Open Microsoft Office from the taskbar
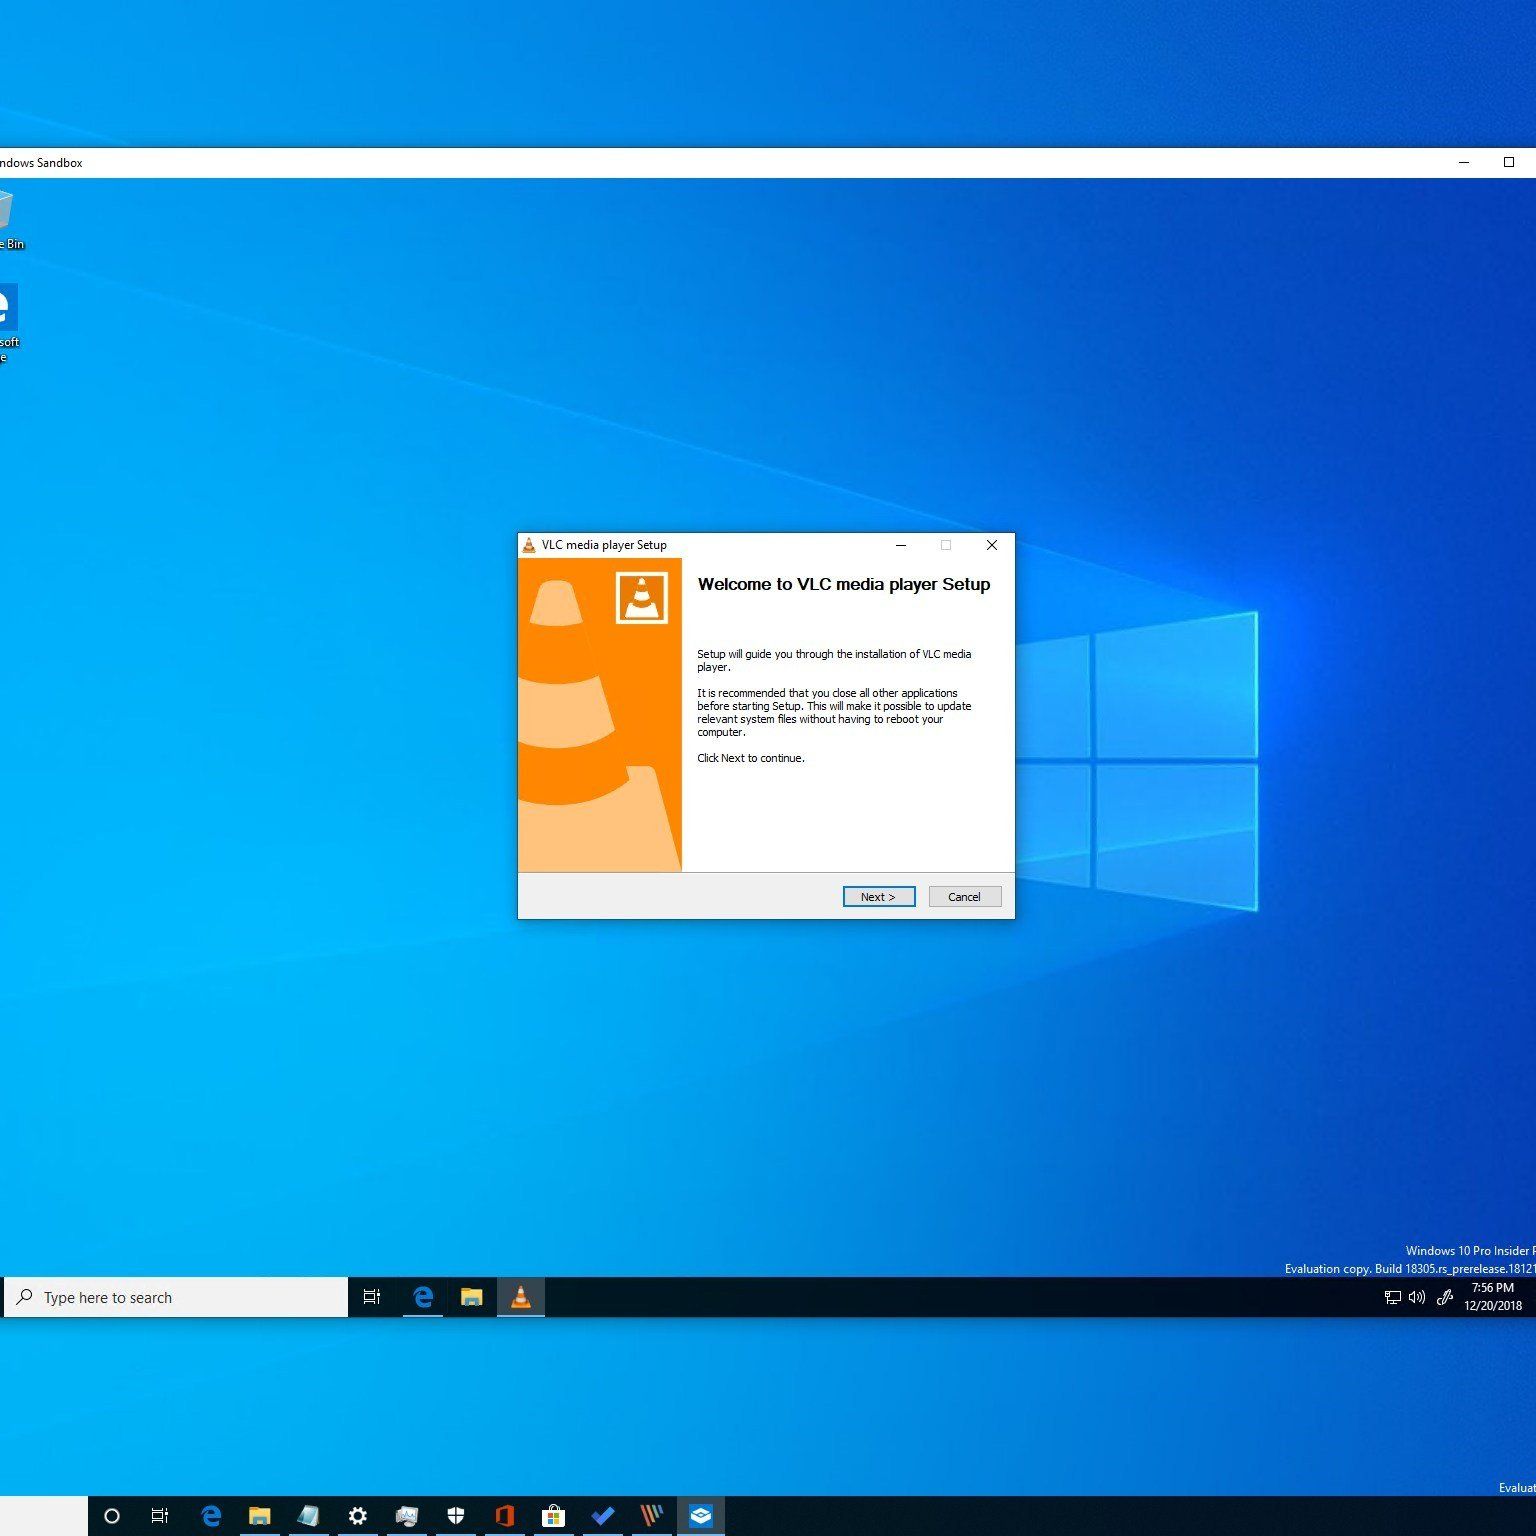Image resolution: width=1536 pixels, height=1536 pixels. (x=505, y=1516)
